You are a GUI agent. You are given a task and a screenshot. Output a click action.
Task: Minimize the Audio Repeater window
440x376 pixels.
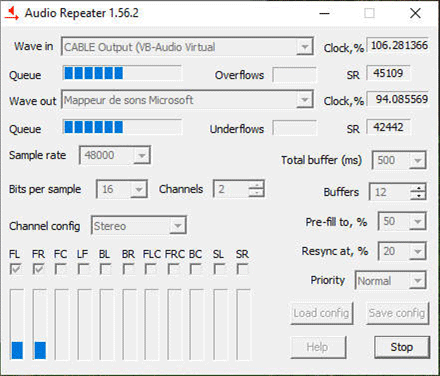pos(324,13)
